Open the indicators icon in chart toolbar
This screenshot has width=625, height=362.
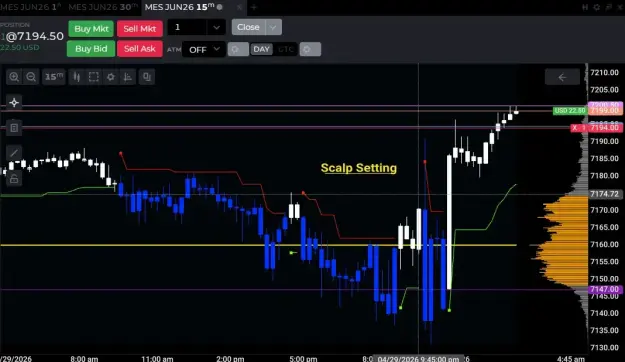pyautogui.click(x=128, y=77)
